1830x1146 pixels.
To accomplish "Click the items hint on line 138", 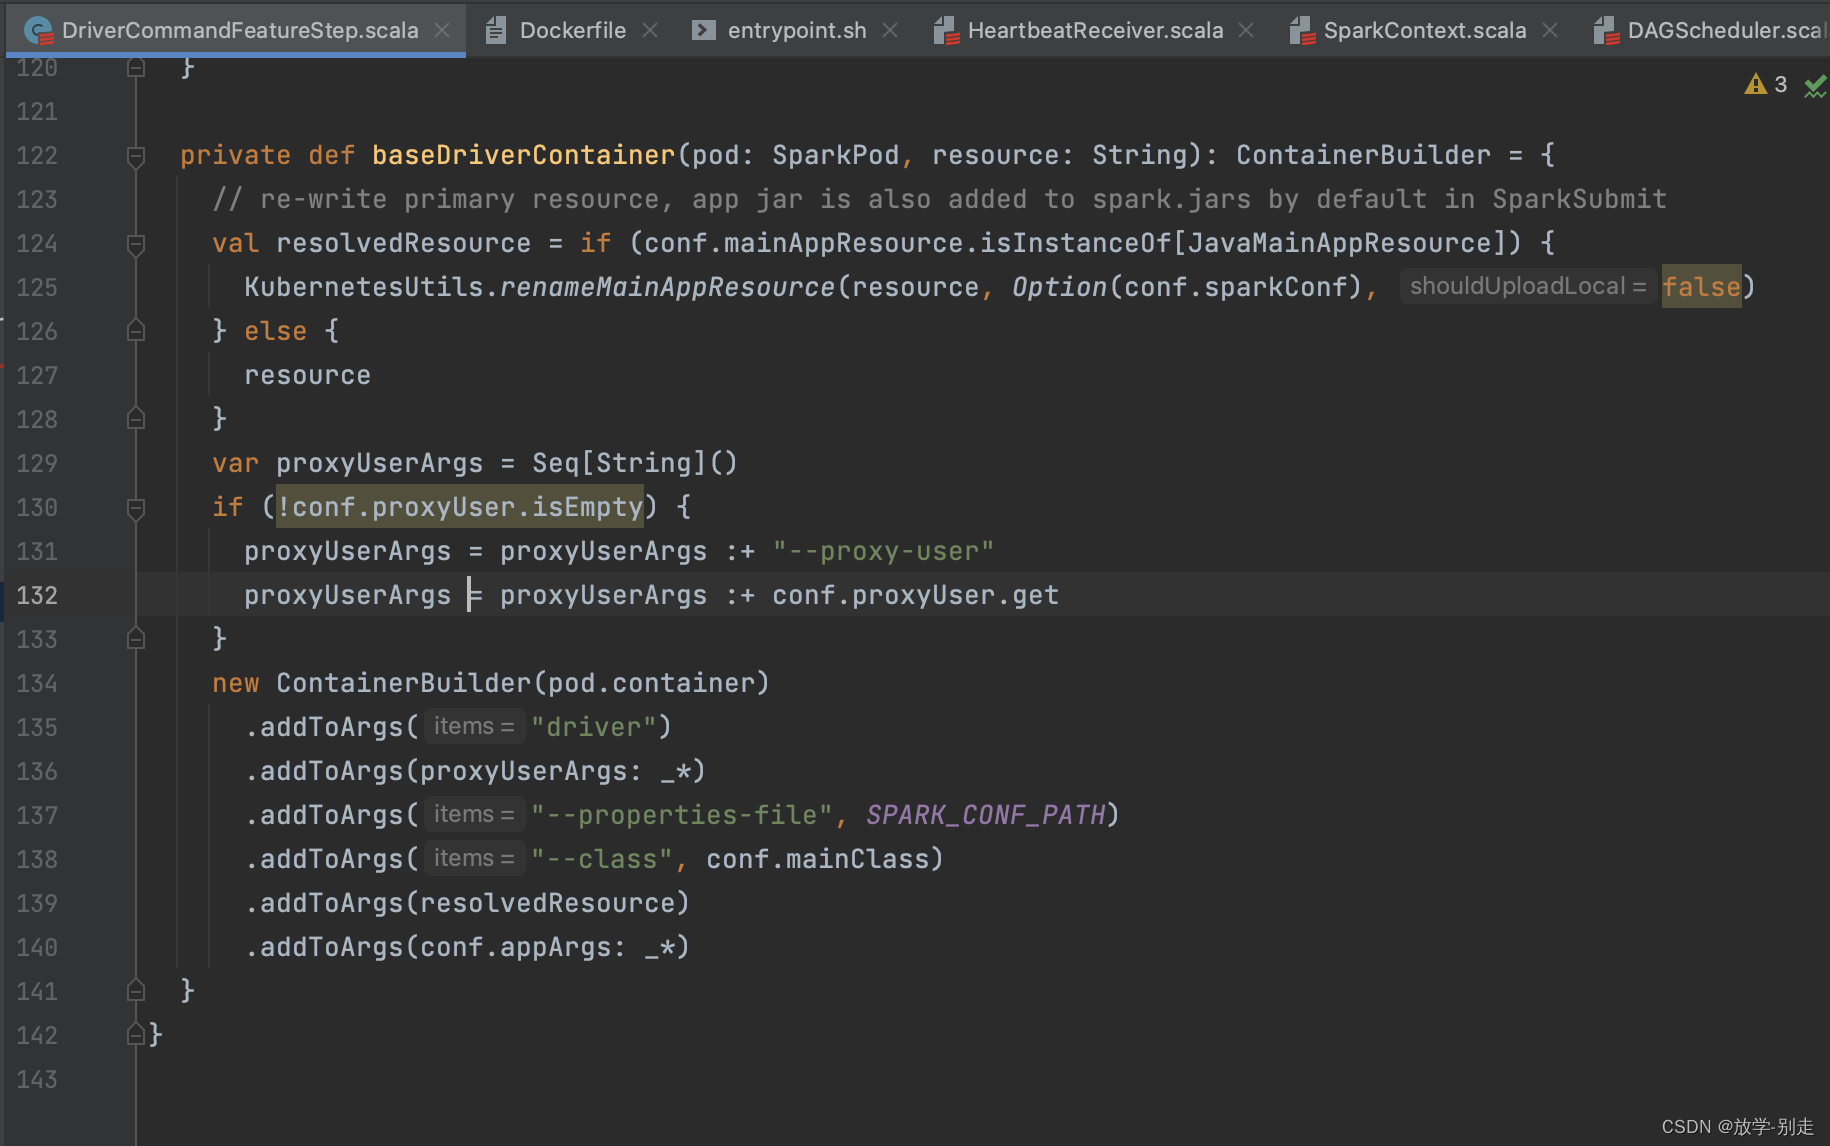I will tap(474, 858).
